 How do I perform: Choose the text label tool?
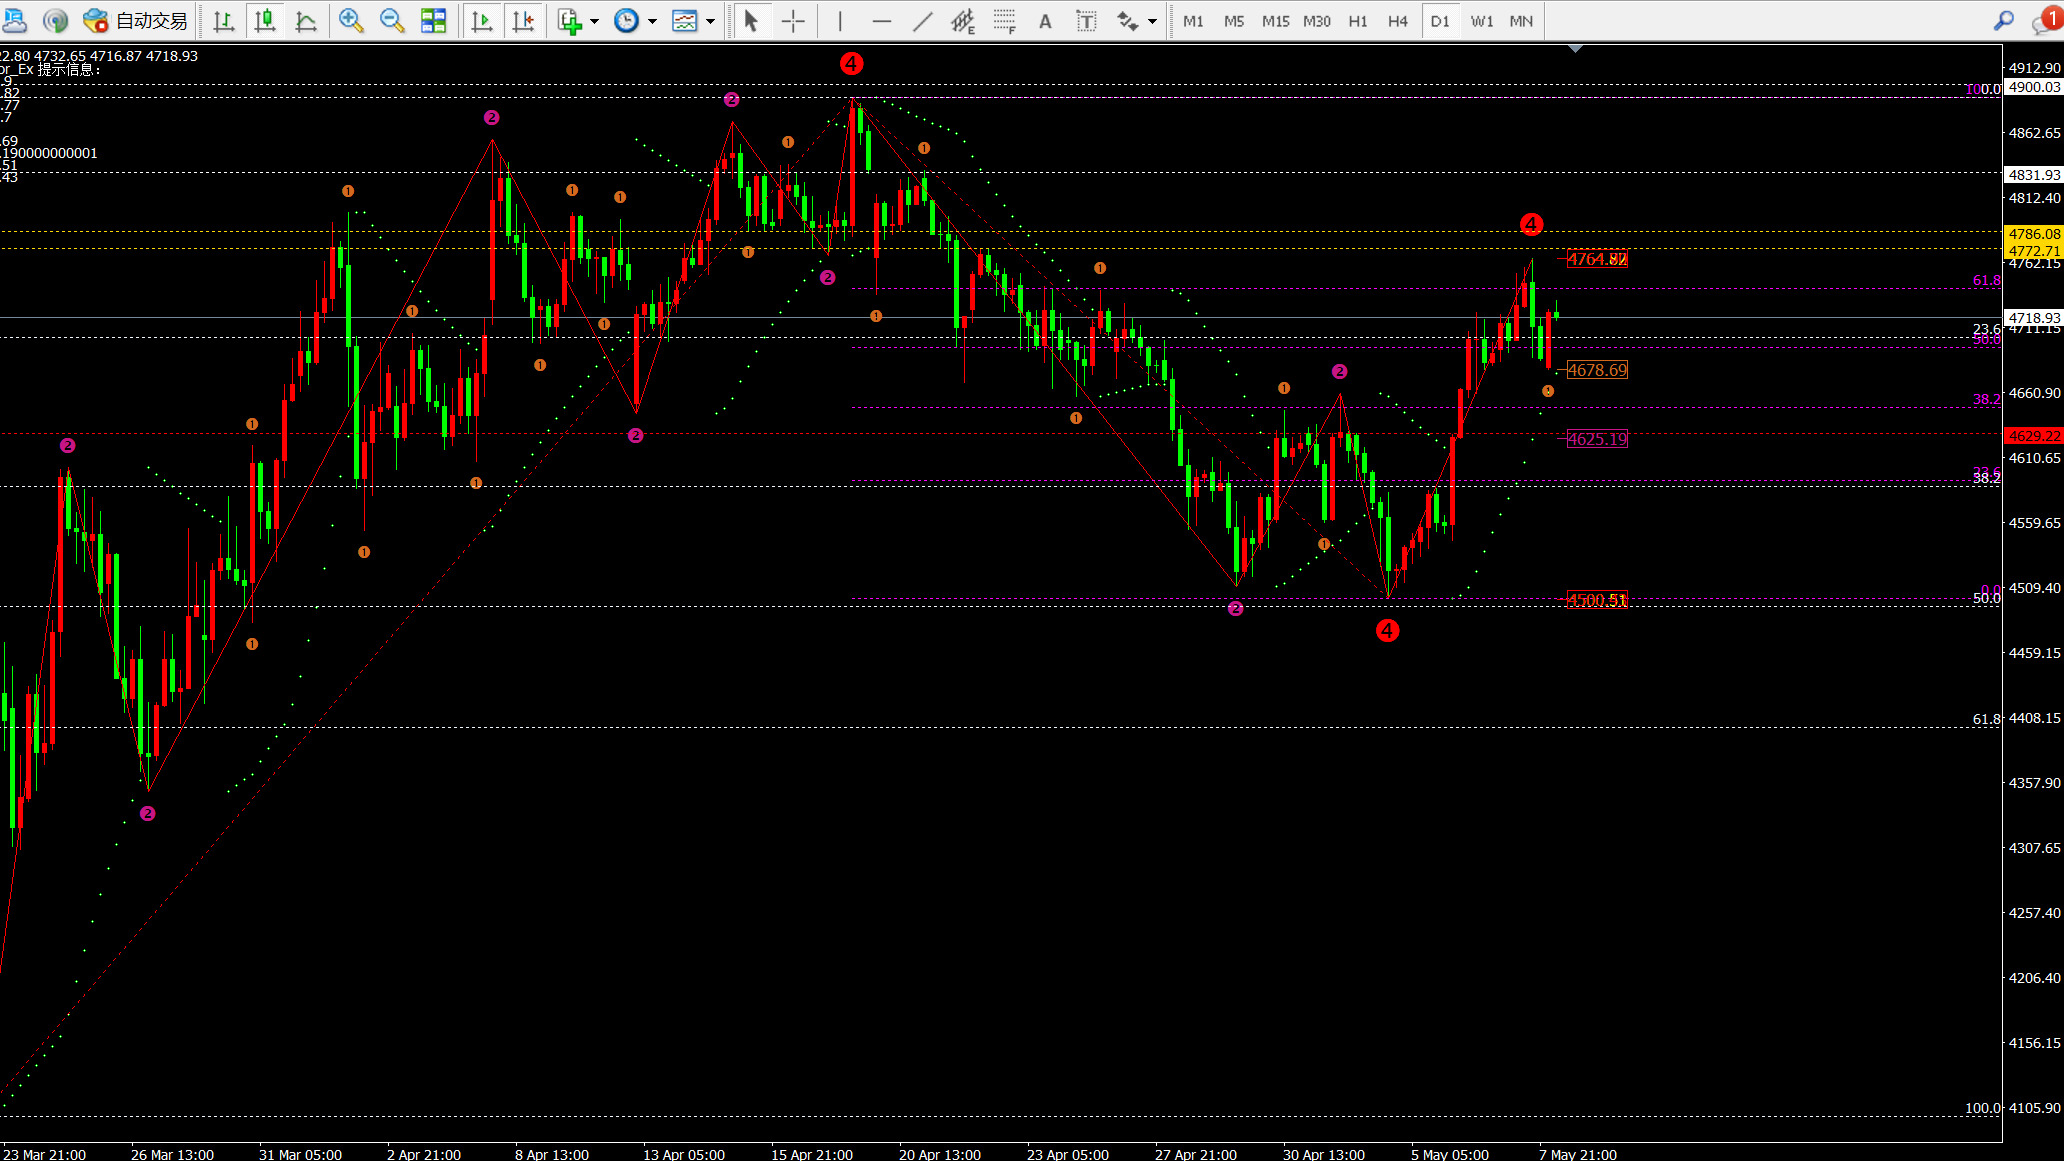[1086, 20]
